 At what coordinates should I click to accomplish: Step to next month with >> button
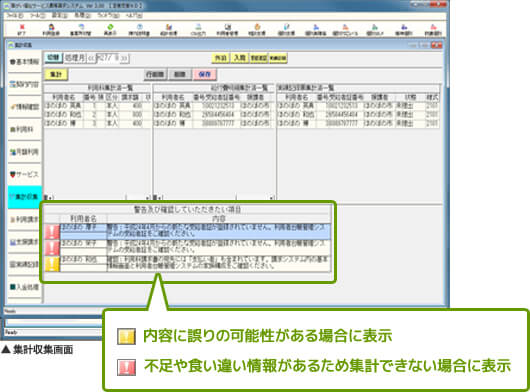click(x=124, y=58)
